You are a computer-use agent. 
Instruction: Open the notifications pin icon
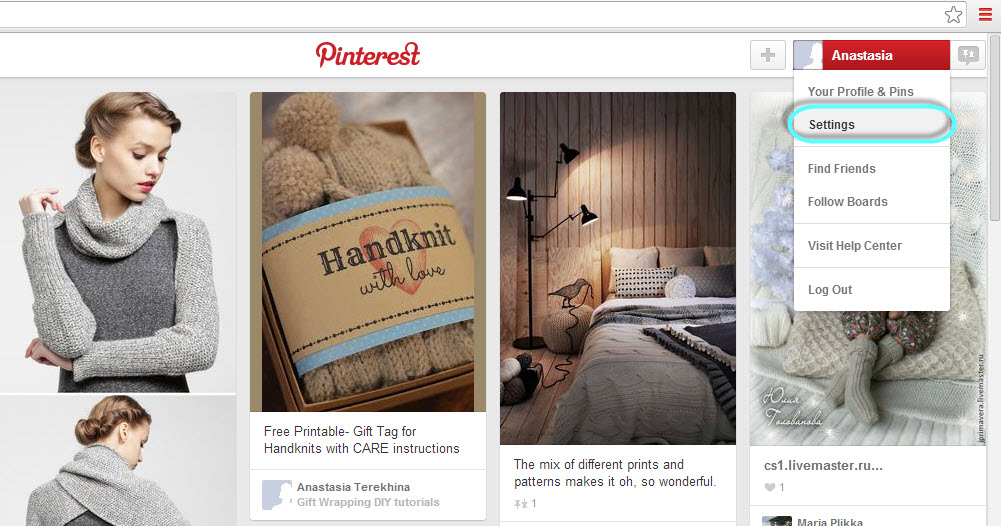pyautogui.click(x=968, y=55)
